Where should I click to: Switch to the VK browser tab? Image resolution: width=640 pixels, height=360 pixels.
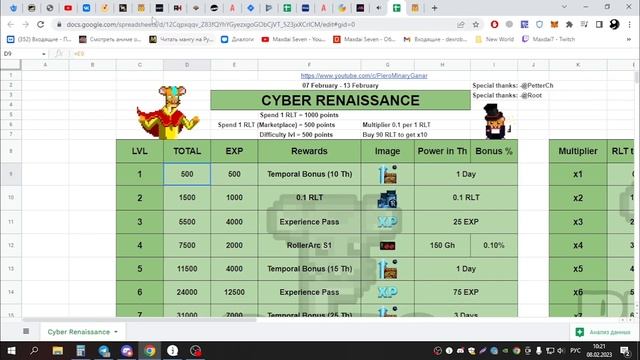87,8
